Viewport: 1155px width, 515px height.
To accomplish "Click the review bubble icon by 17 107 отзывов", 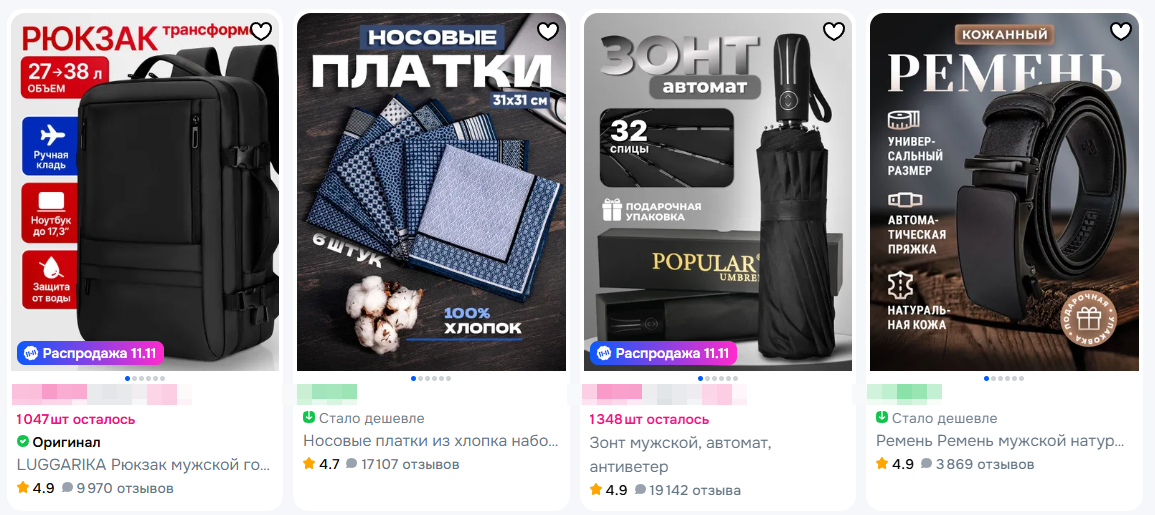I will pyautogui.click(x=351, y=464).
